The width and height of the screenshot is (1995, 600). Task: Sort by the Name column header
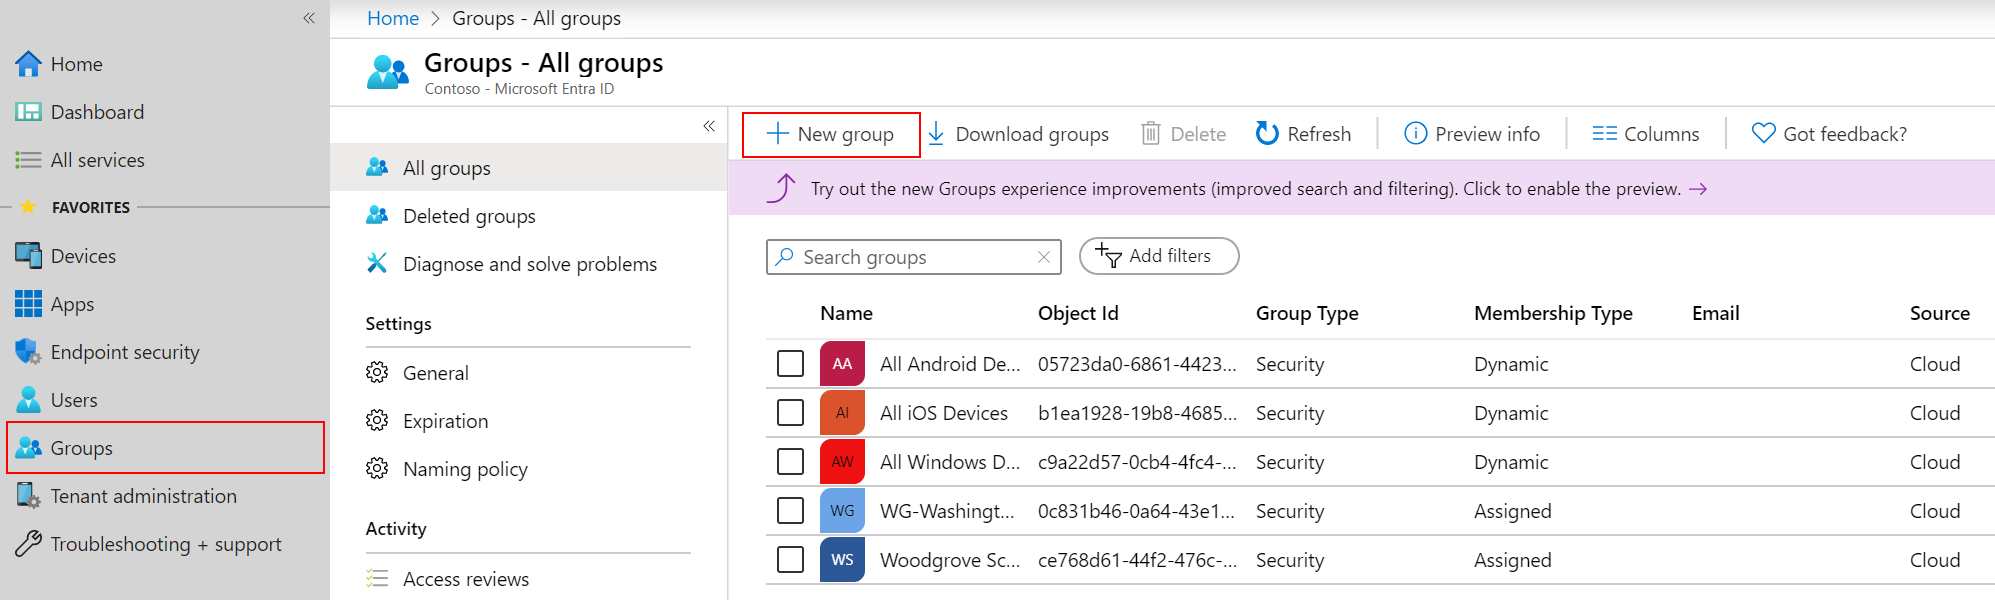(x=846, y=313)
